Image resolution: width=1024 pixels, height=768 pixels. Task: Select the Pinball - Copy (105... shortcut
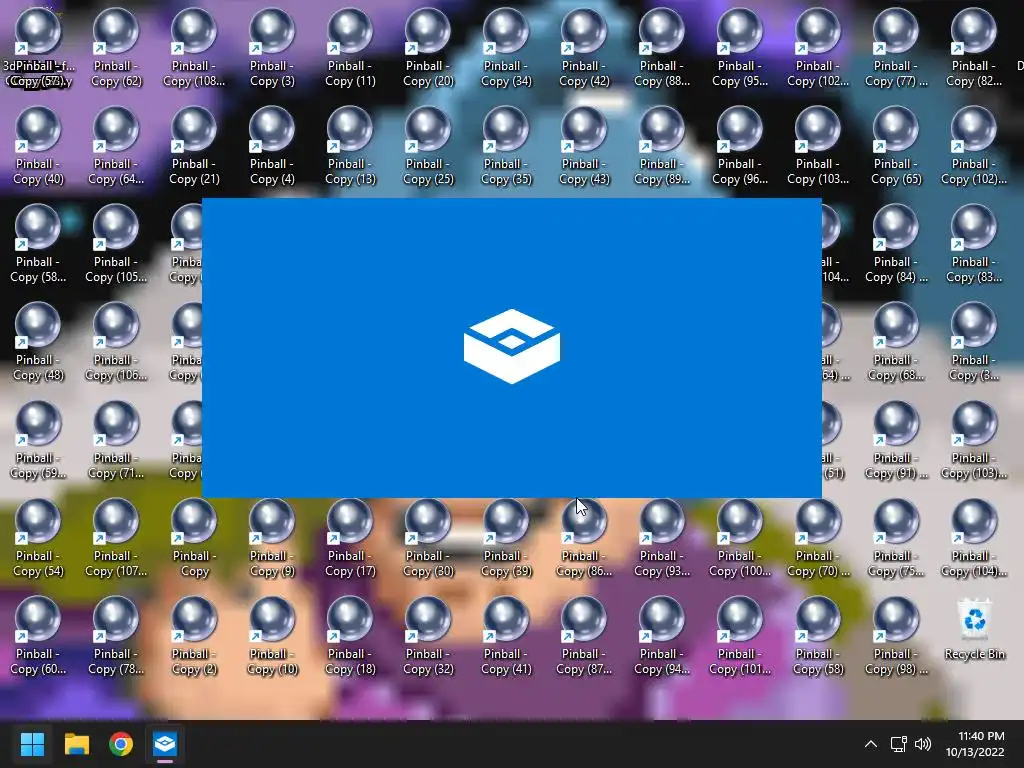(x=116, y=244)
